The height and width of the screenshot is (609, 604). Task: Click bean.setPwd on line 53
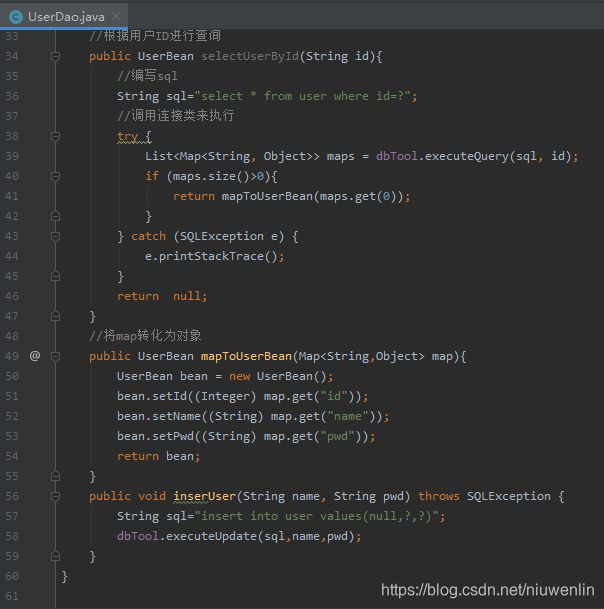pyautogui.click(x=155, y=436)
